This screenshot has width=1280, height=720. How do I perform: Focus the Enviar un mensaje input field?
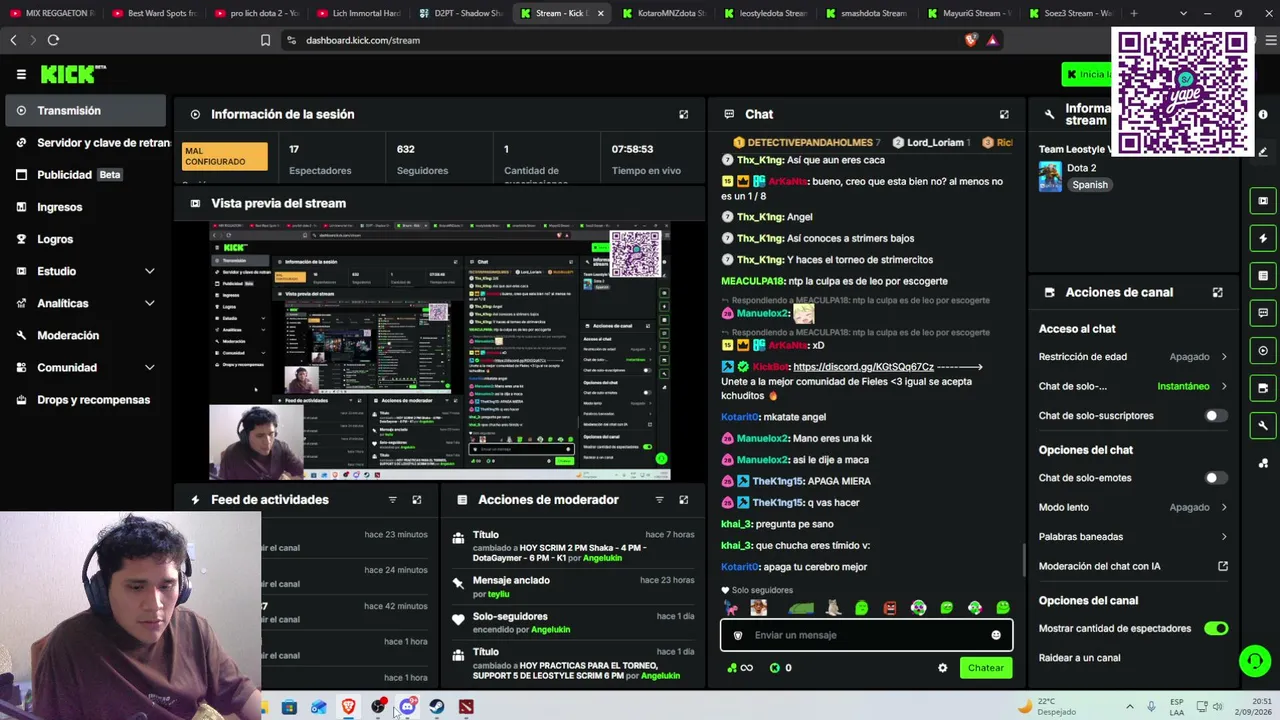point(866,635)
